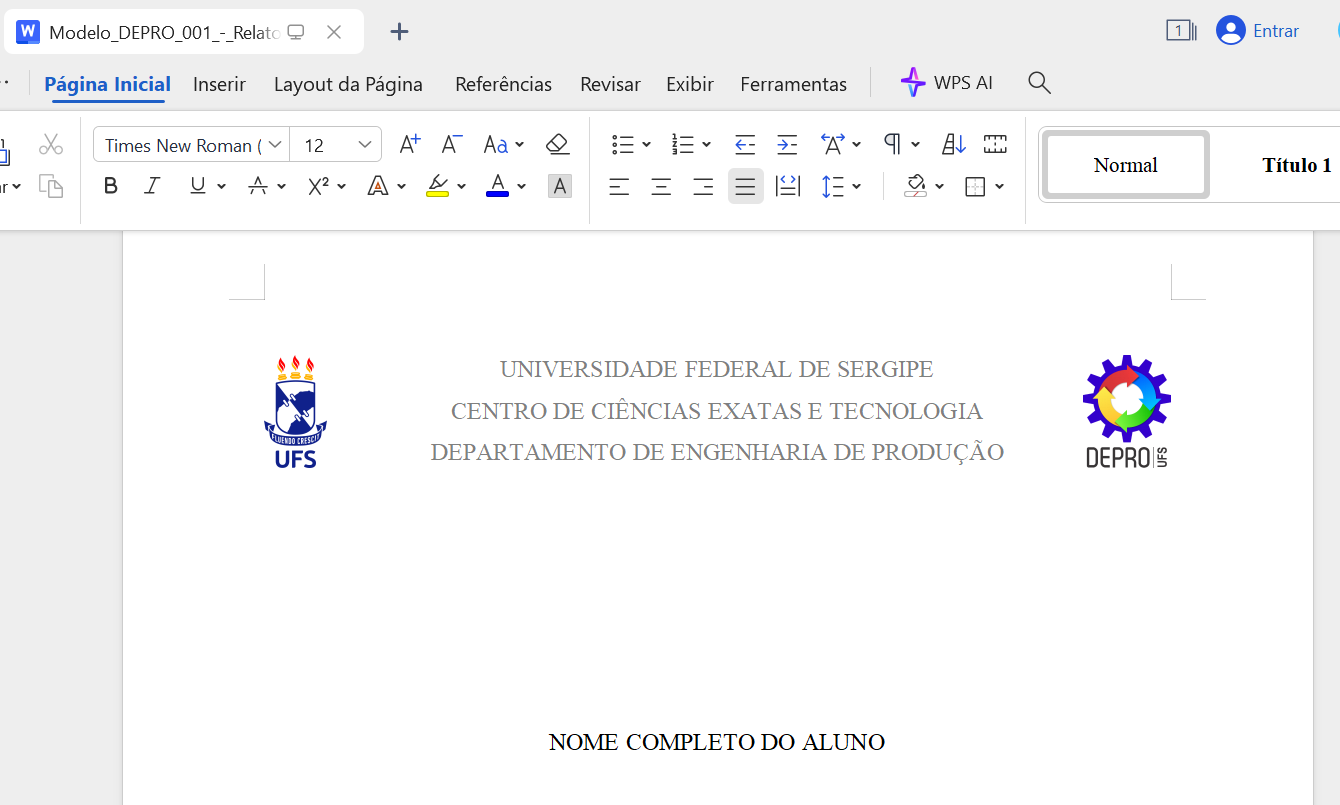Toggle superscript X² formatting
Image resolution: width=1340 pixels, height=805 pixels.
(318, 186)
